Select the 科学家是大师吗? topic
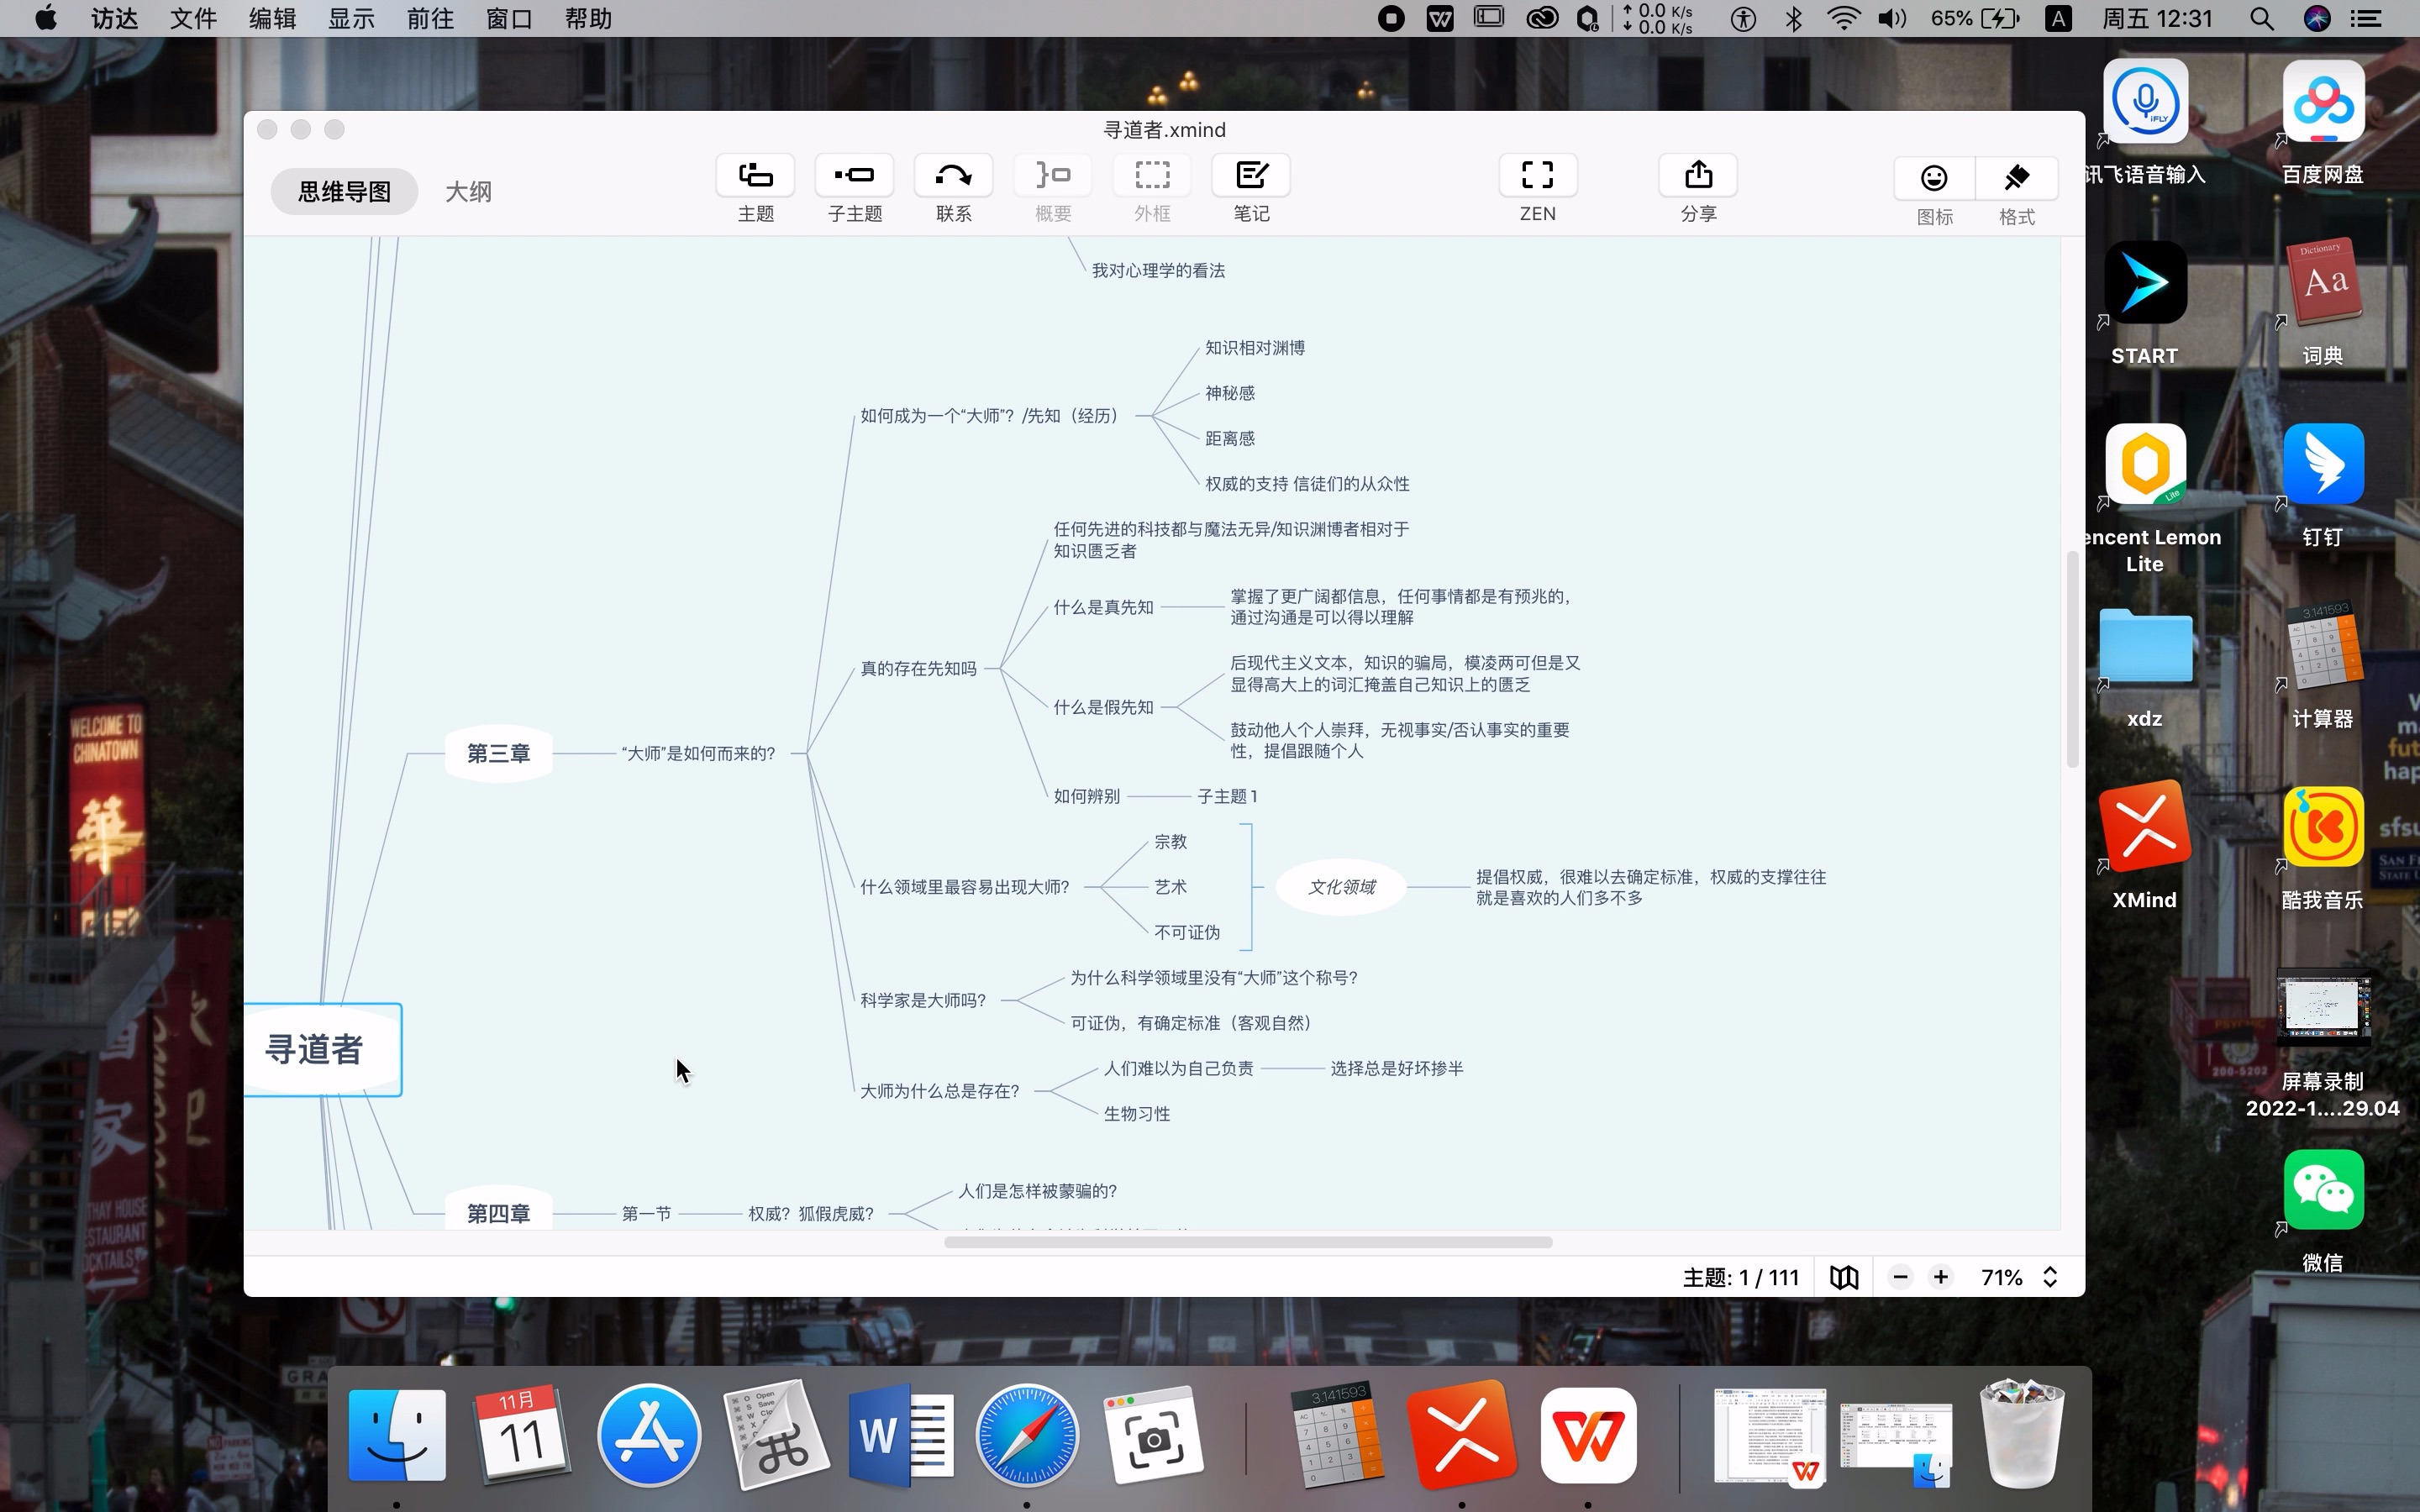The width and height of the screenshot is (2420, 1512). [x=923, y=1000]
